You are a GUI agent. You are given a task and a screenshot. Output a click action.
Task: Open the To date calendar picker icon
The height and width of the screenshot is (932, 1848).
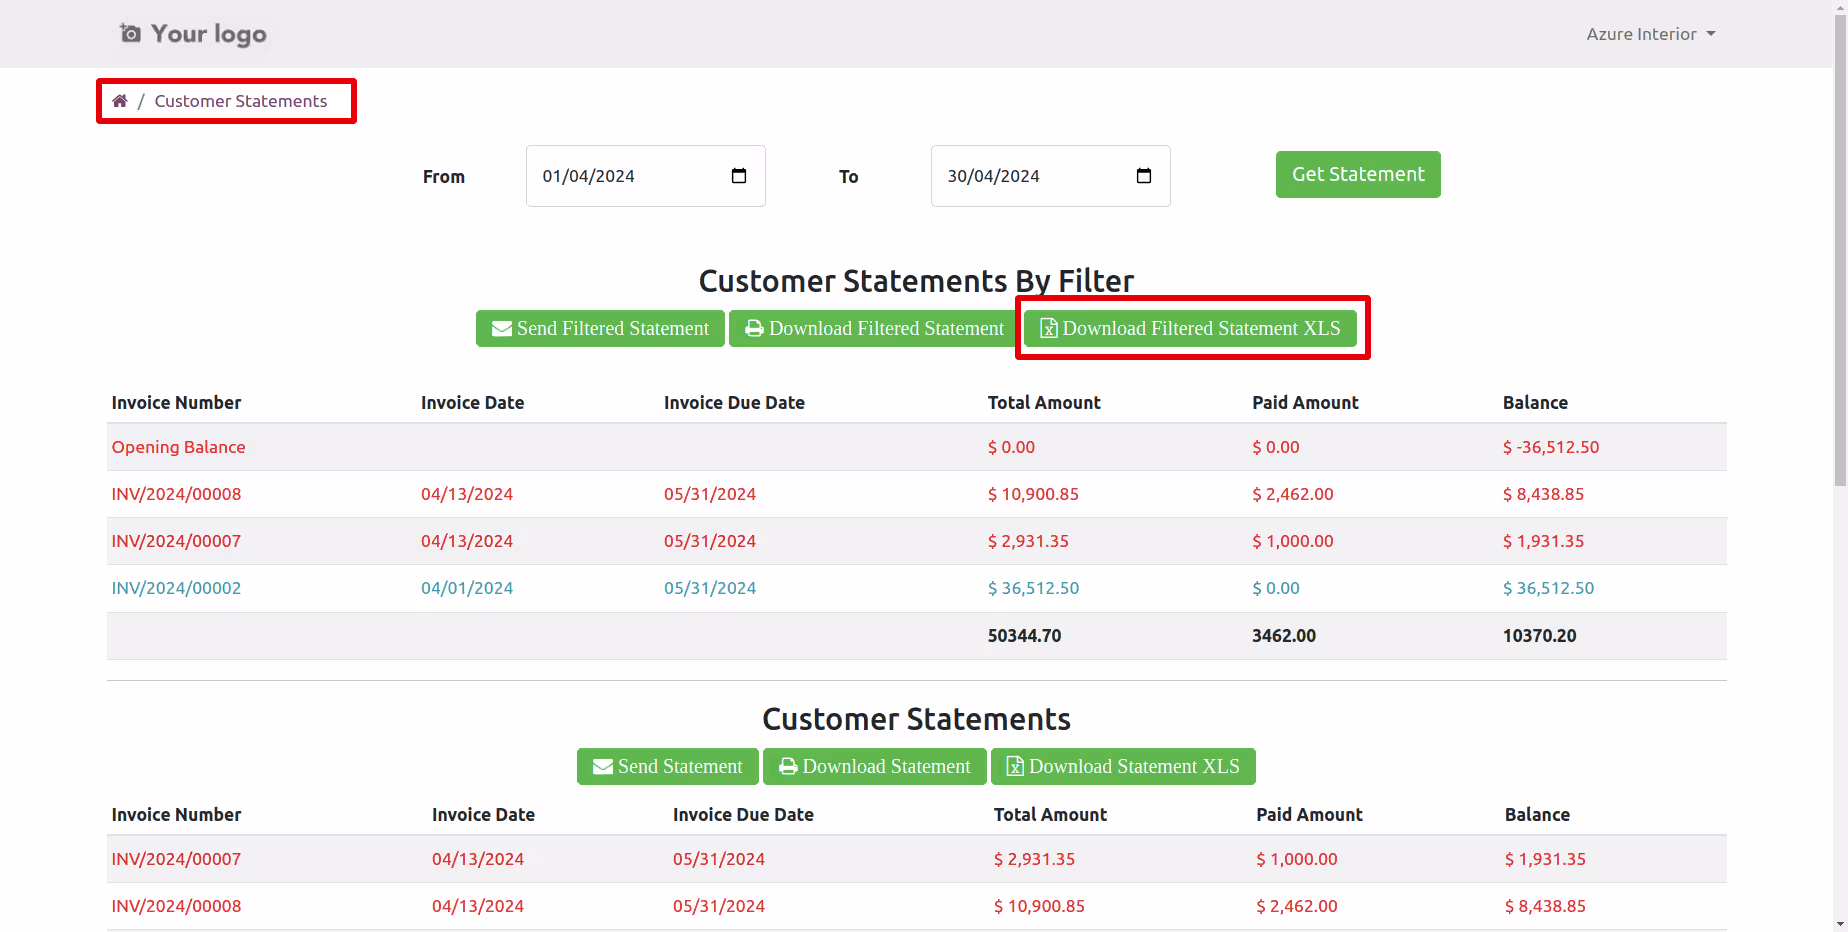(x=1144, y=176)
